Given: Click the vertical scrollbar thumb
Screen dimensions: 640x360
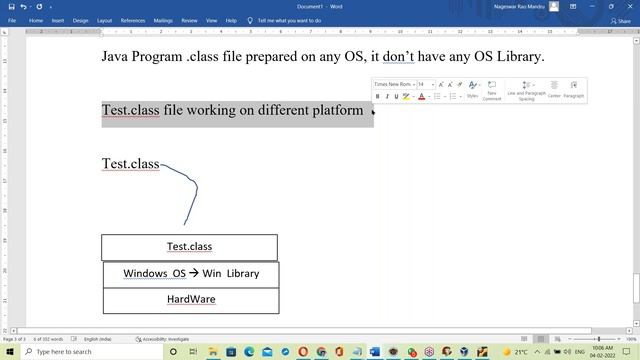Looking at the screenshot, I should point(636,289).
